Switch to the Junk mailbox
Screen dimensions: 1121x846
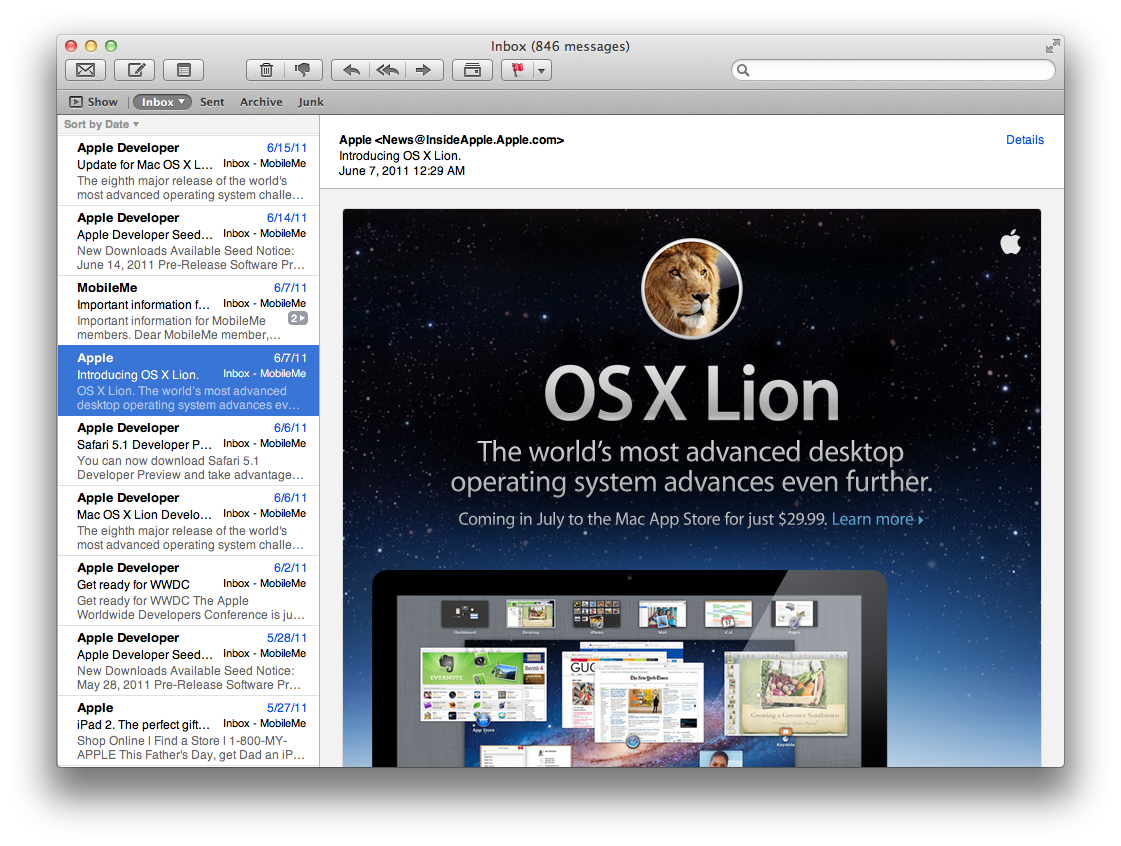(x=311, y=102)
